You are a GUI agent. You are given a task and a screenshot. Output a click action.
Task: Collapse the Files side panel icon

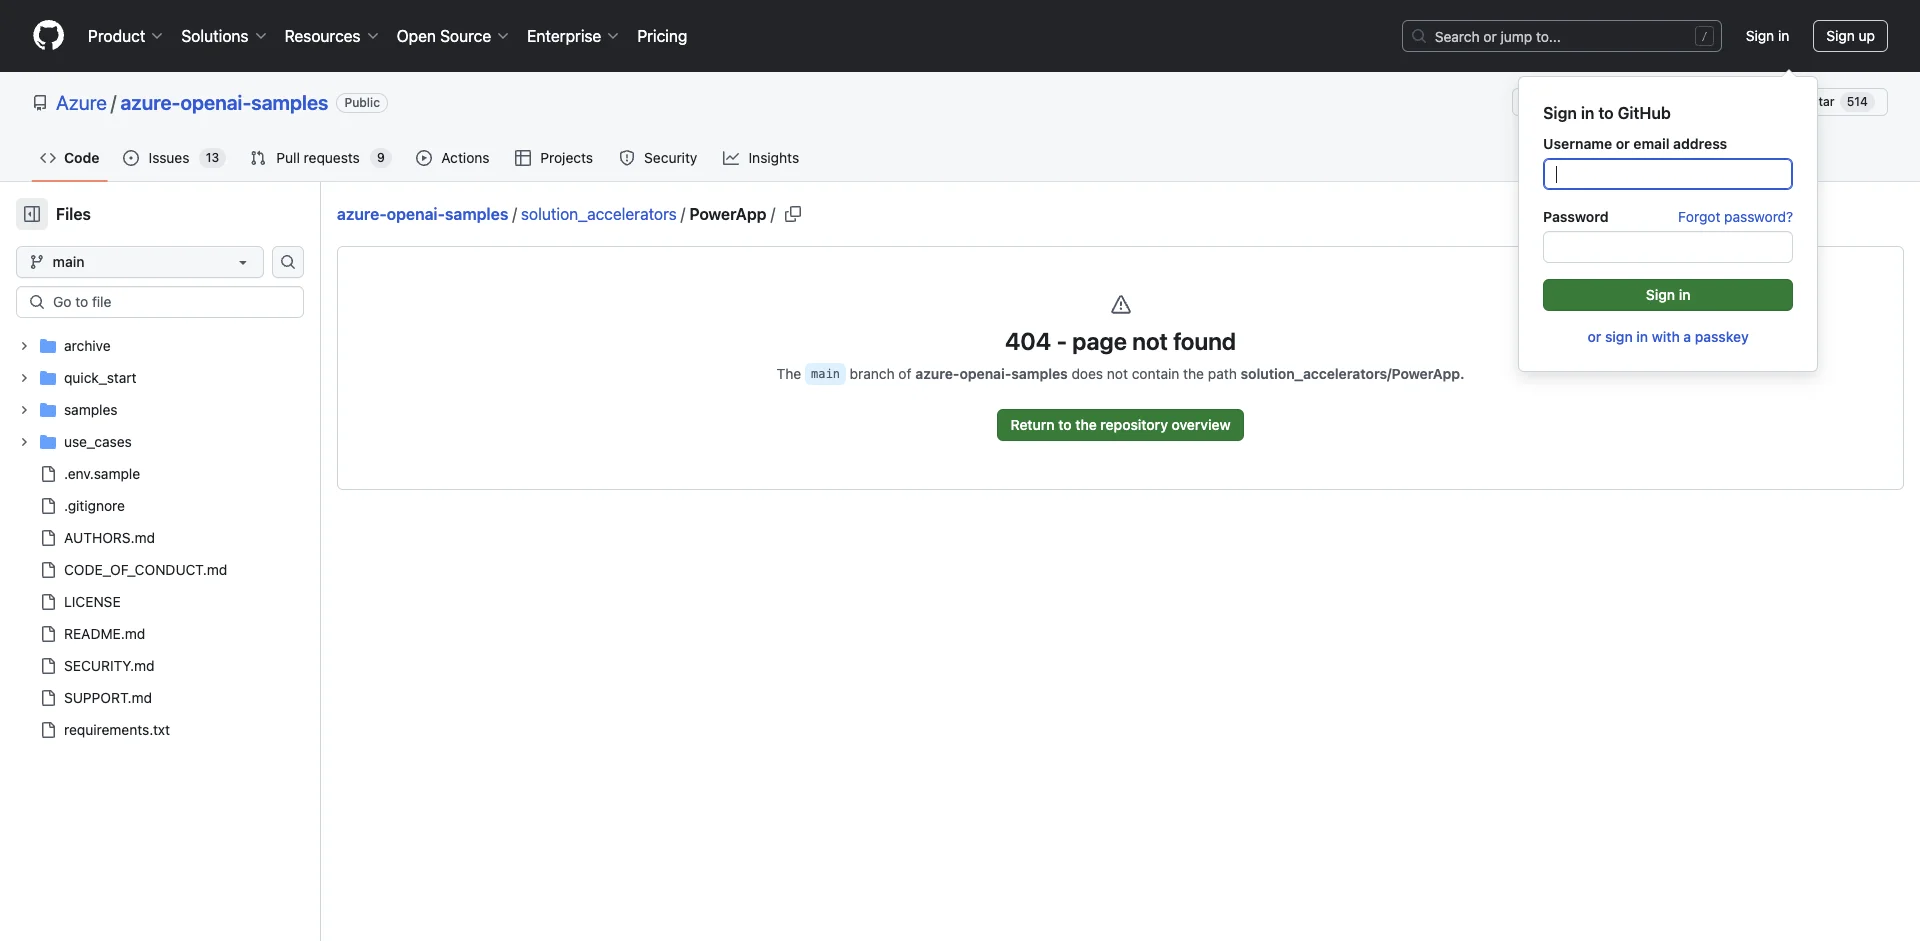[32, 214]
